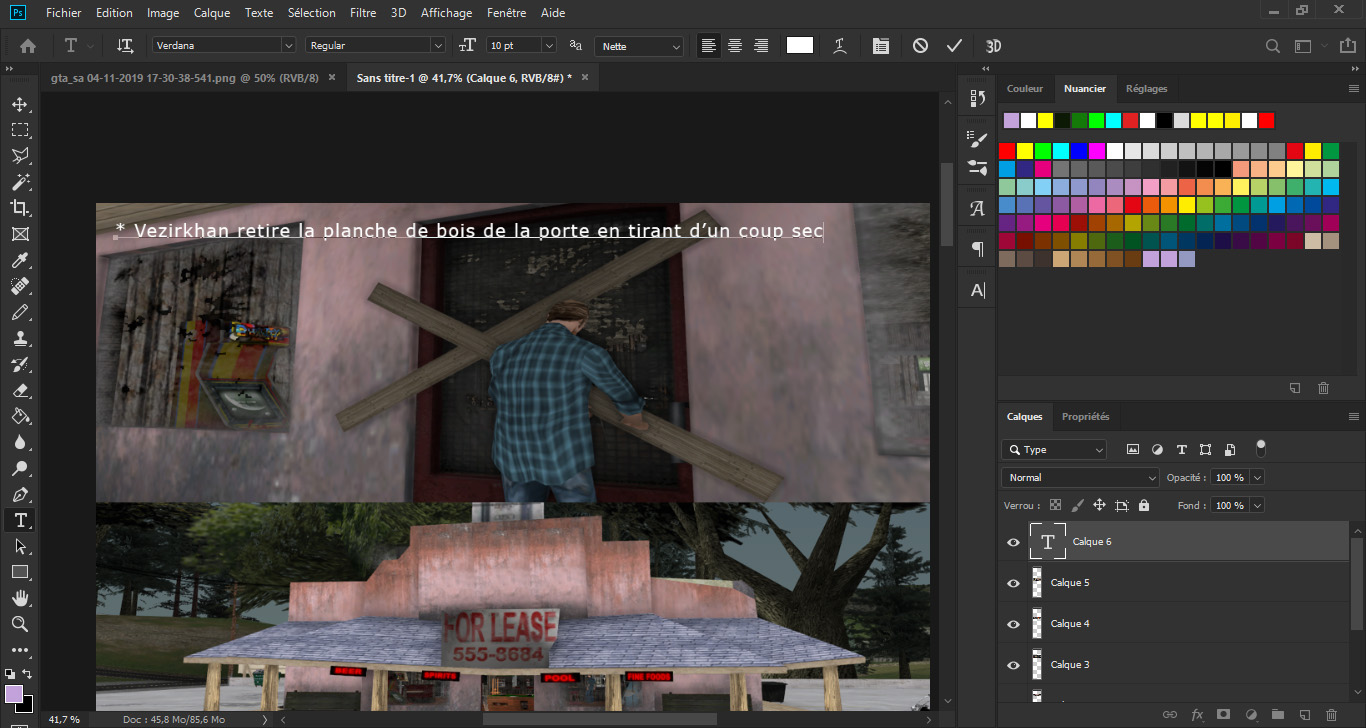This screenshot has width=1366, height=728.
Task: Select the Pen tool
Action: 19,494
